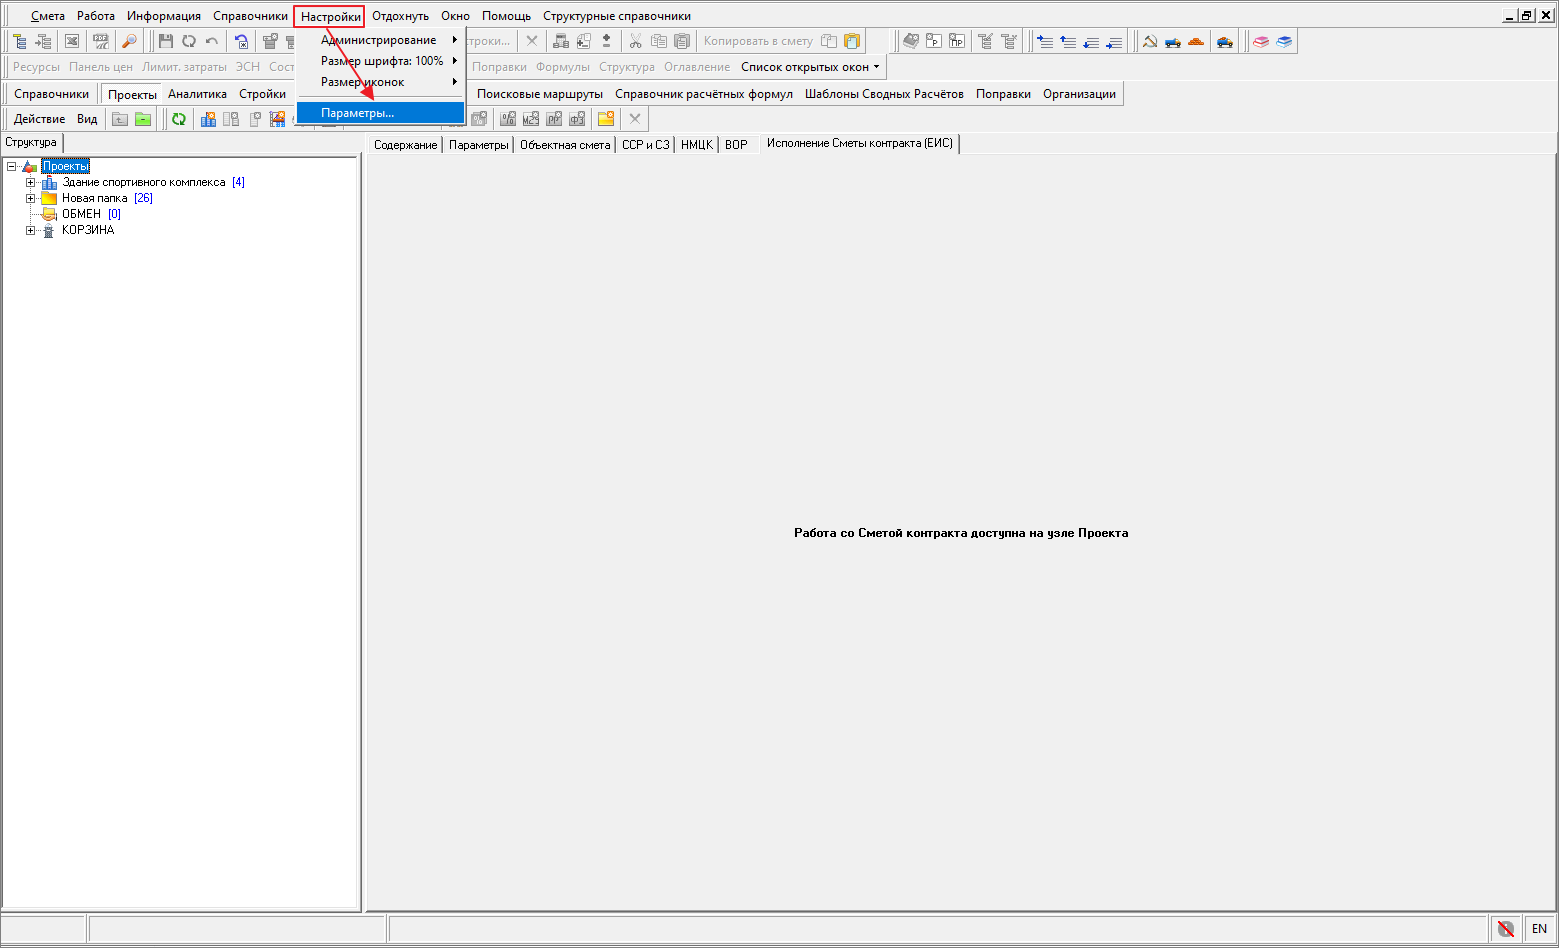
Task: Click the green folder icon in toolbar
Action: (143, 119)
